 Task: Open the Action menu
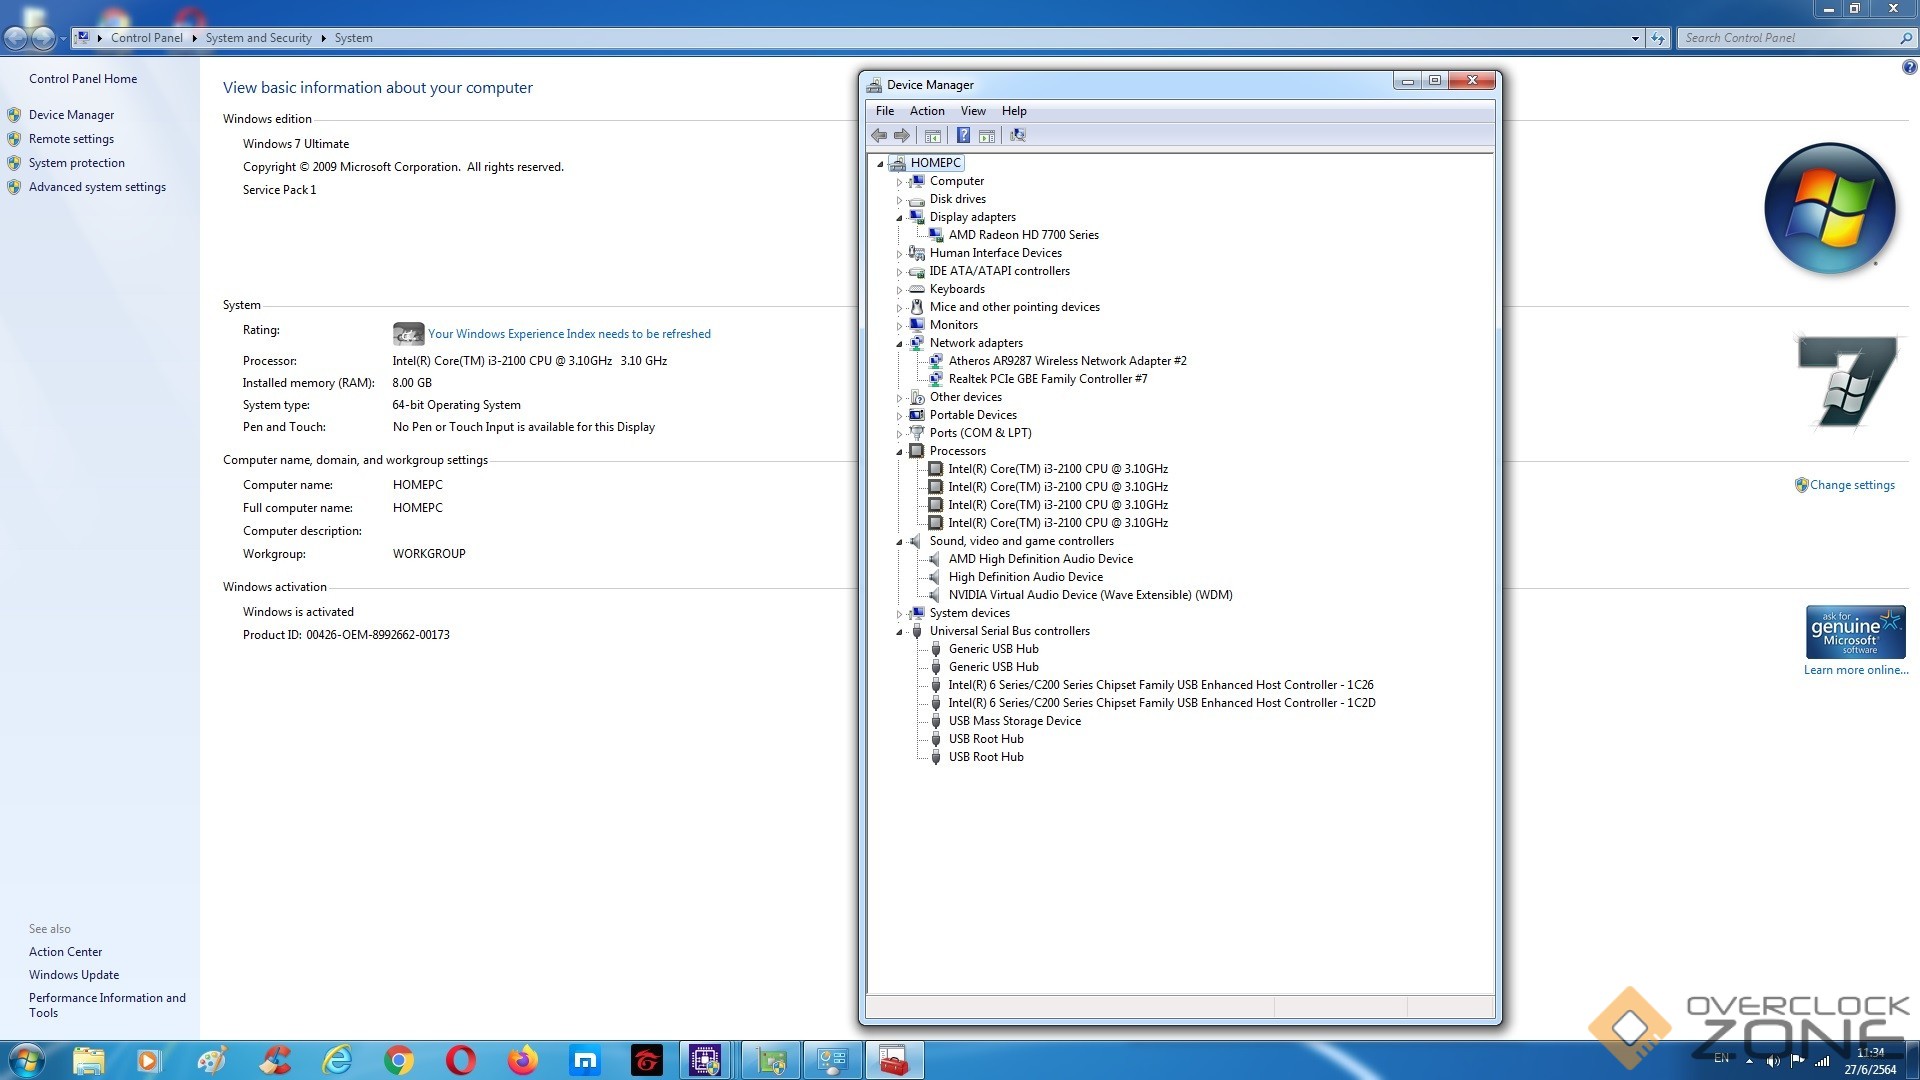coord(926,111)
